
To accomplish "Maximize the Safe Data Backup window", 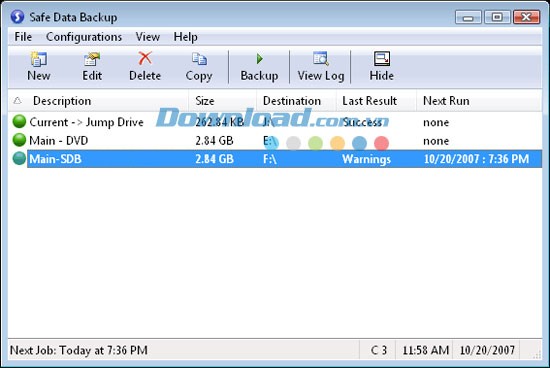I will point(497,17).
